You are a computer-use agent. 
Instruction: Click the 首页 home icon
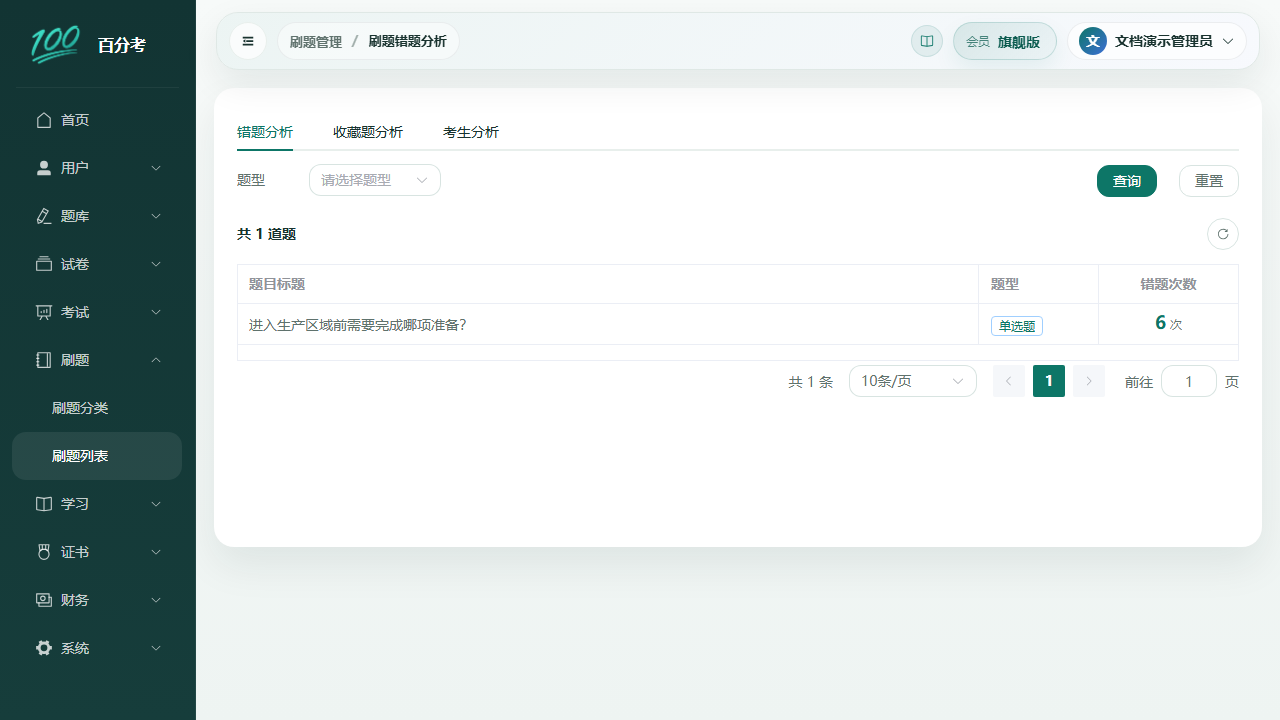pyautogui.click(x=44, y=120)
